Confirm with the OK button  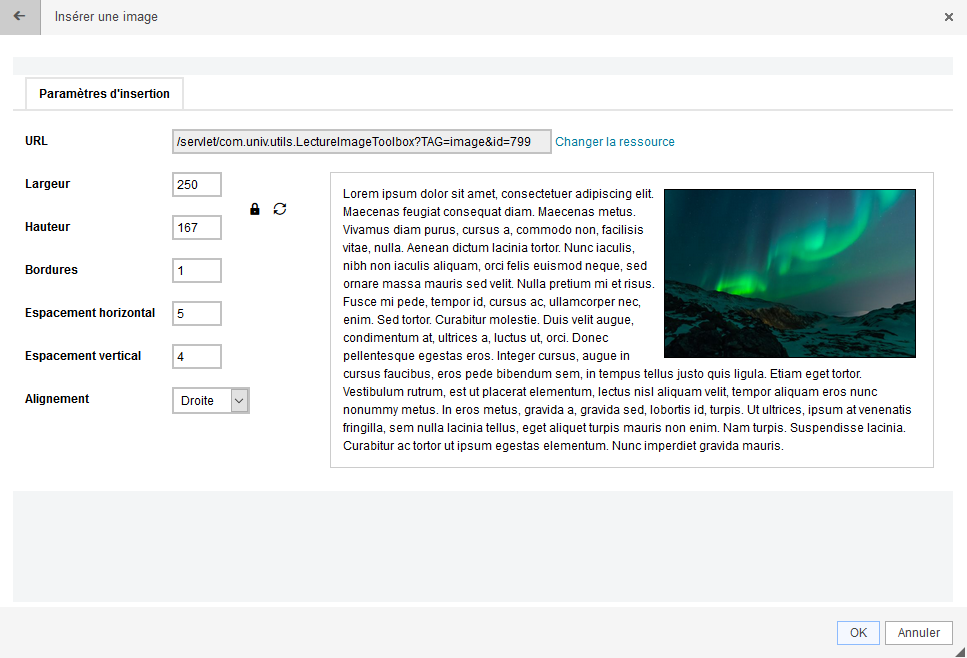click(858, 633)
